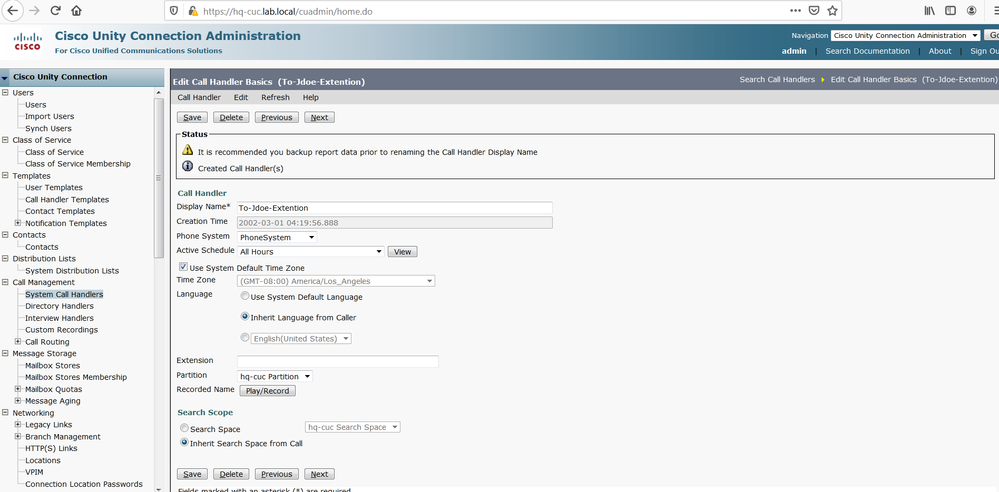Open page actions three-dot menu
The image size is (999, 492).
pyautogui.click(x=795, y=11)
